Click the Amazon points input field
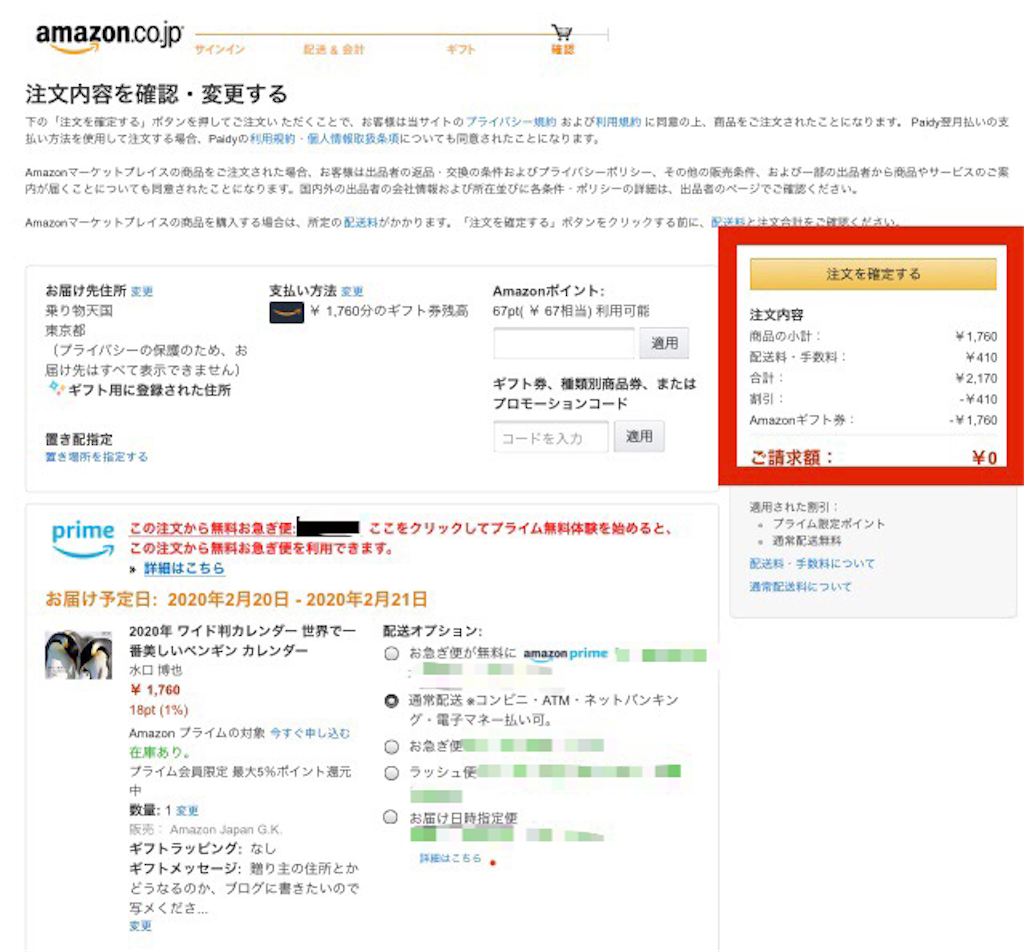Viewport: 1024px width, 952px height. coord(564,343)
